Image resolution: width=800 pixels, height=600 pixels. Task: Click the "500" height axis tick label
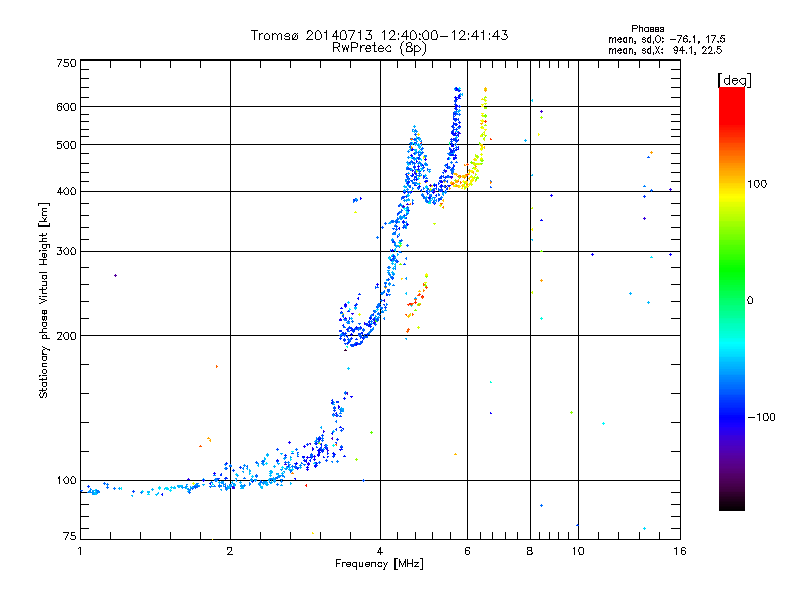(x=66, y=145)
